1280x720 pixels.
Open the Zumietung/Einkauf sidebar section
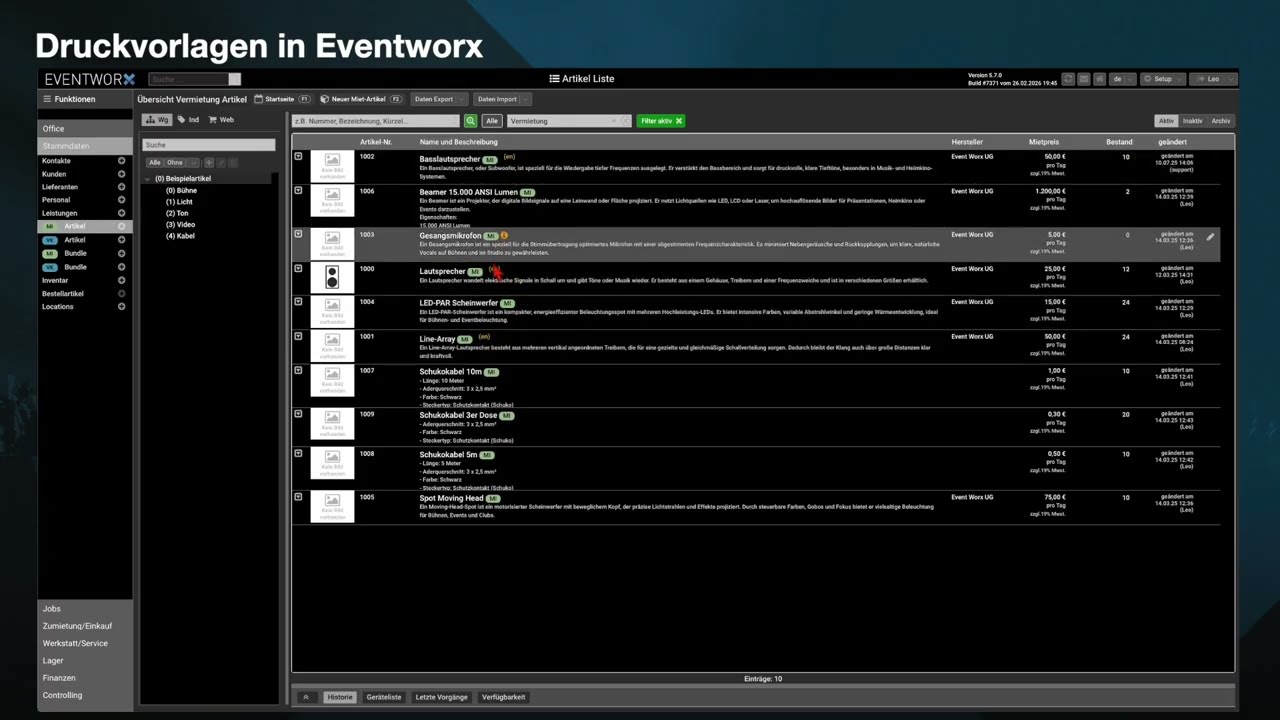(85, 626)
